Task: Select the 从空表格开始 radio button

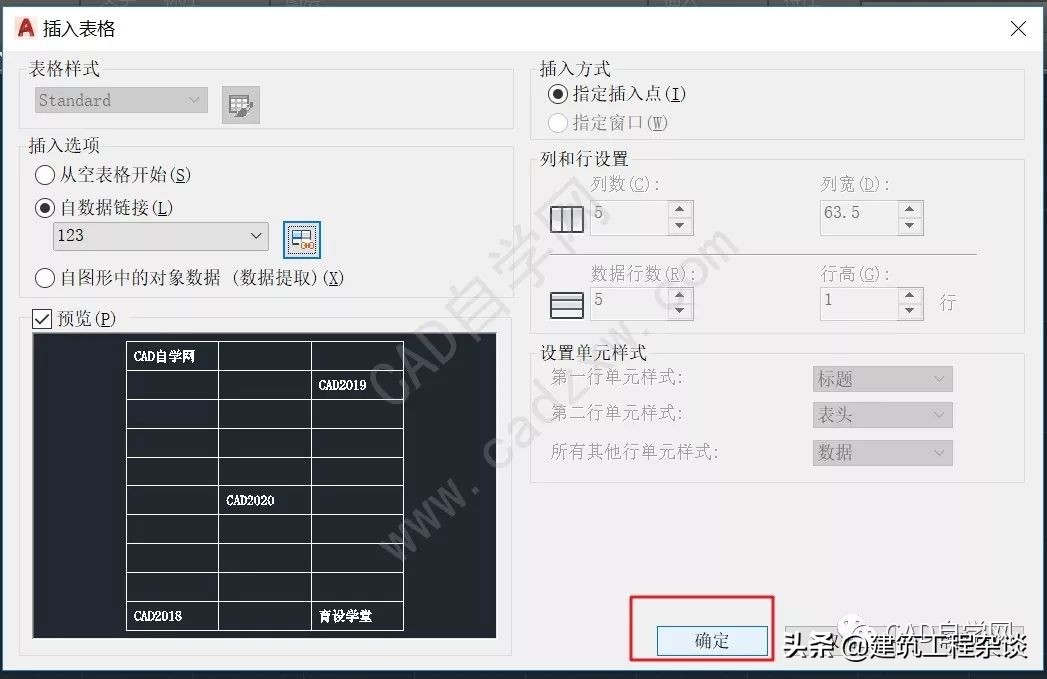Action: coord(44,174)
